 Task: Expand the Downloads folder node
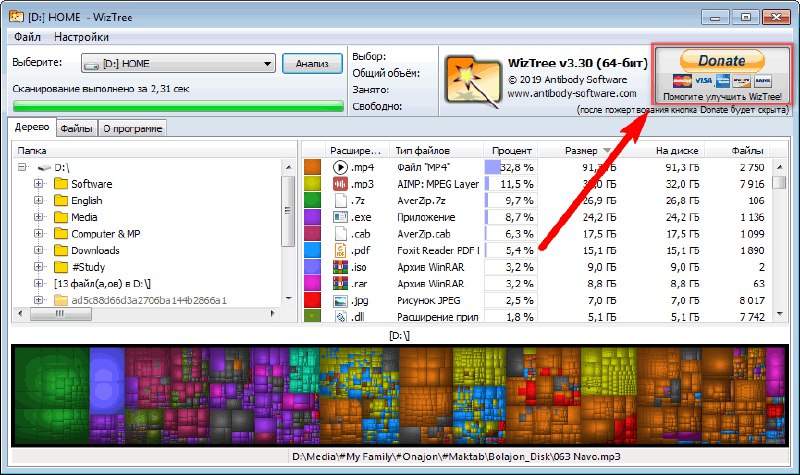(38, 250)
